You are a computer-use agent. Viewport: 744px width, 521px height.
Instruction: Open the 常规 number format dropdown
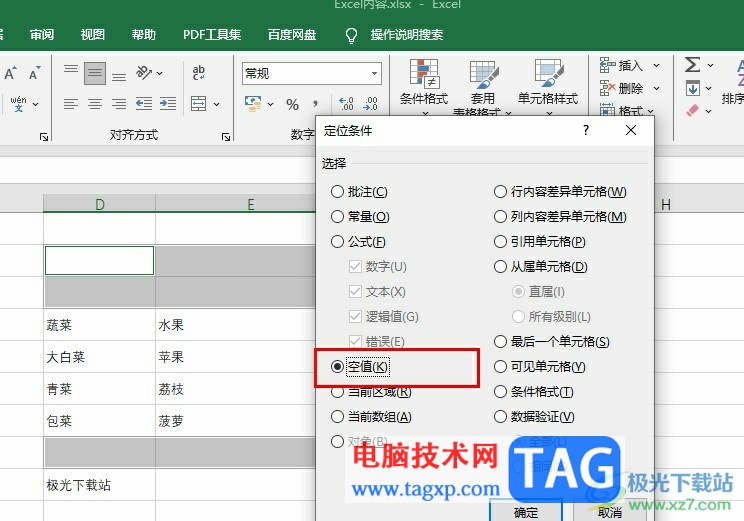(374, 74)
